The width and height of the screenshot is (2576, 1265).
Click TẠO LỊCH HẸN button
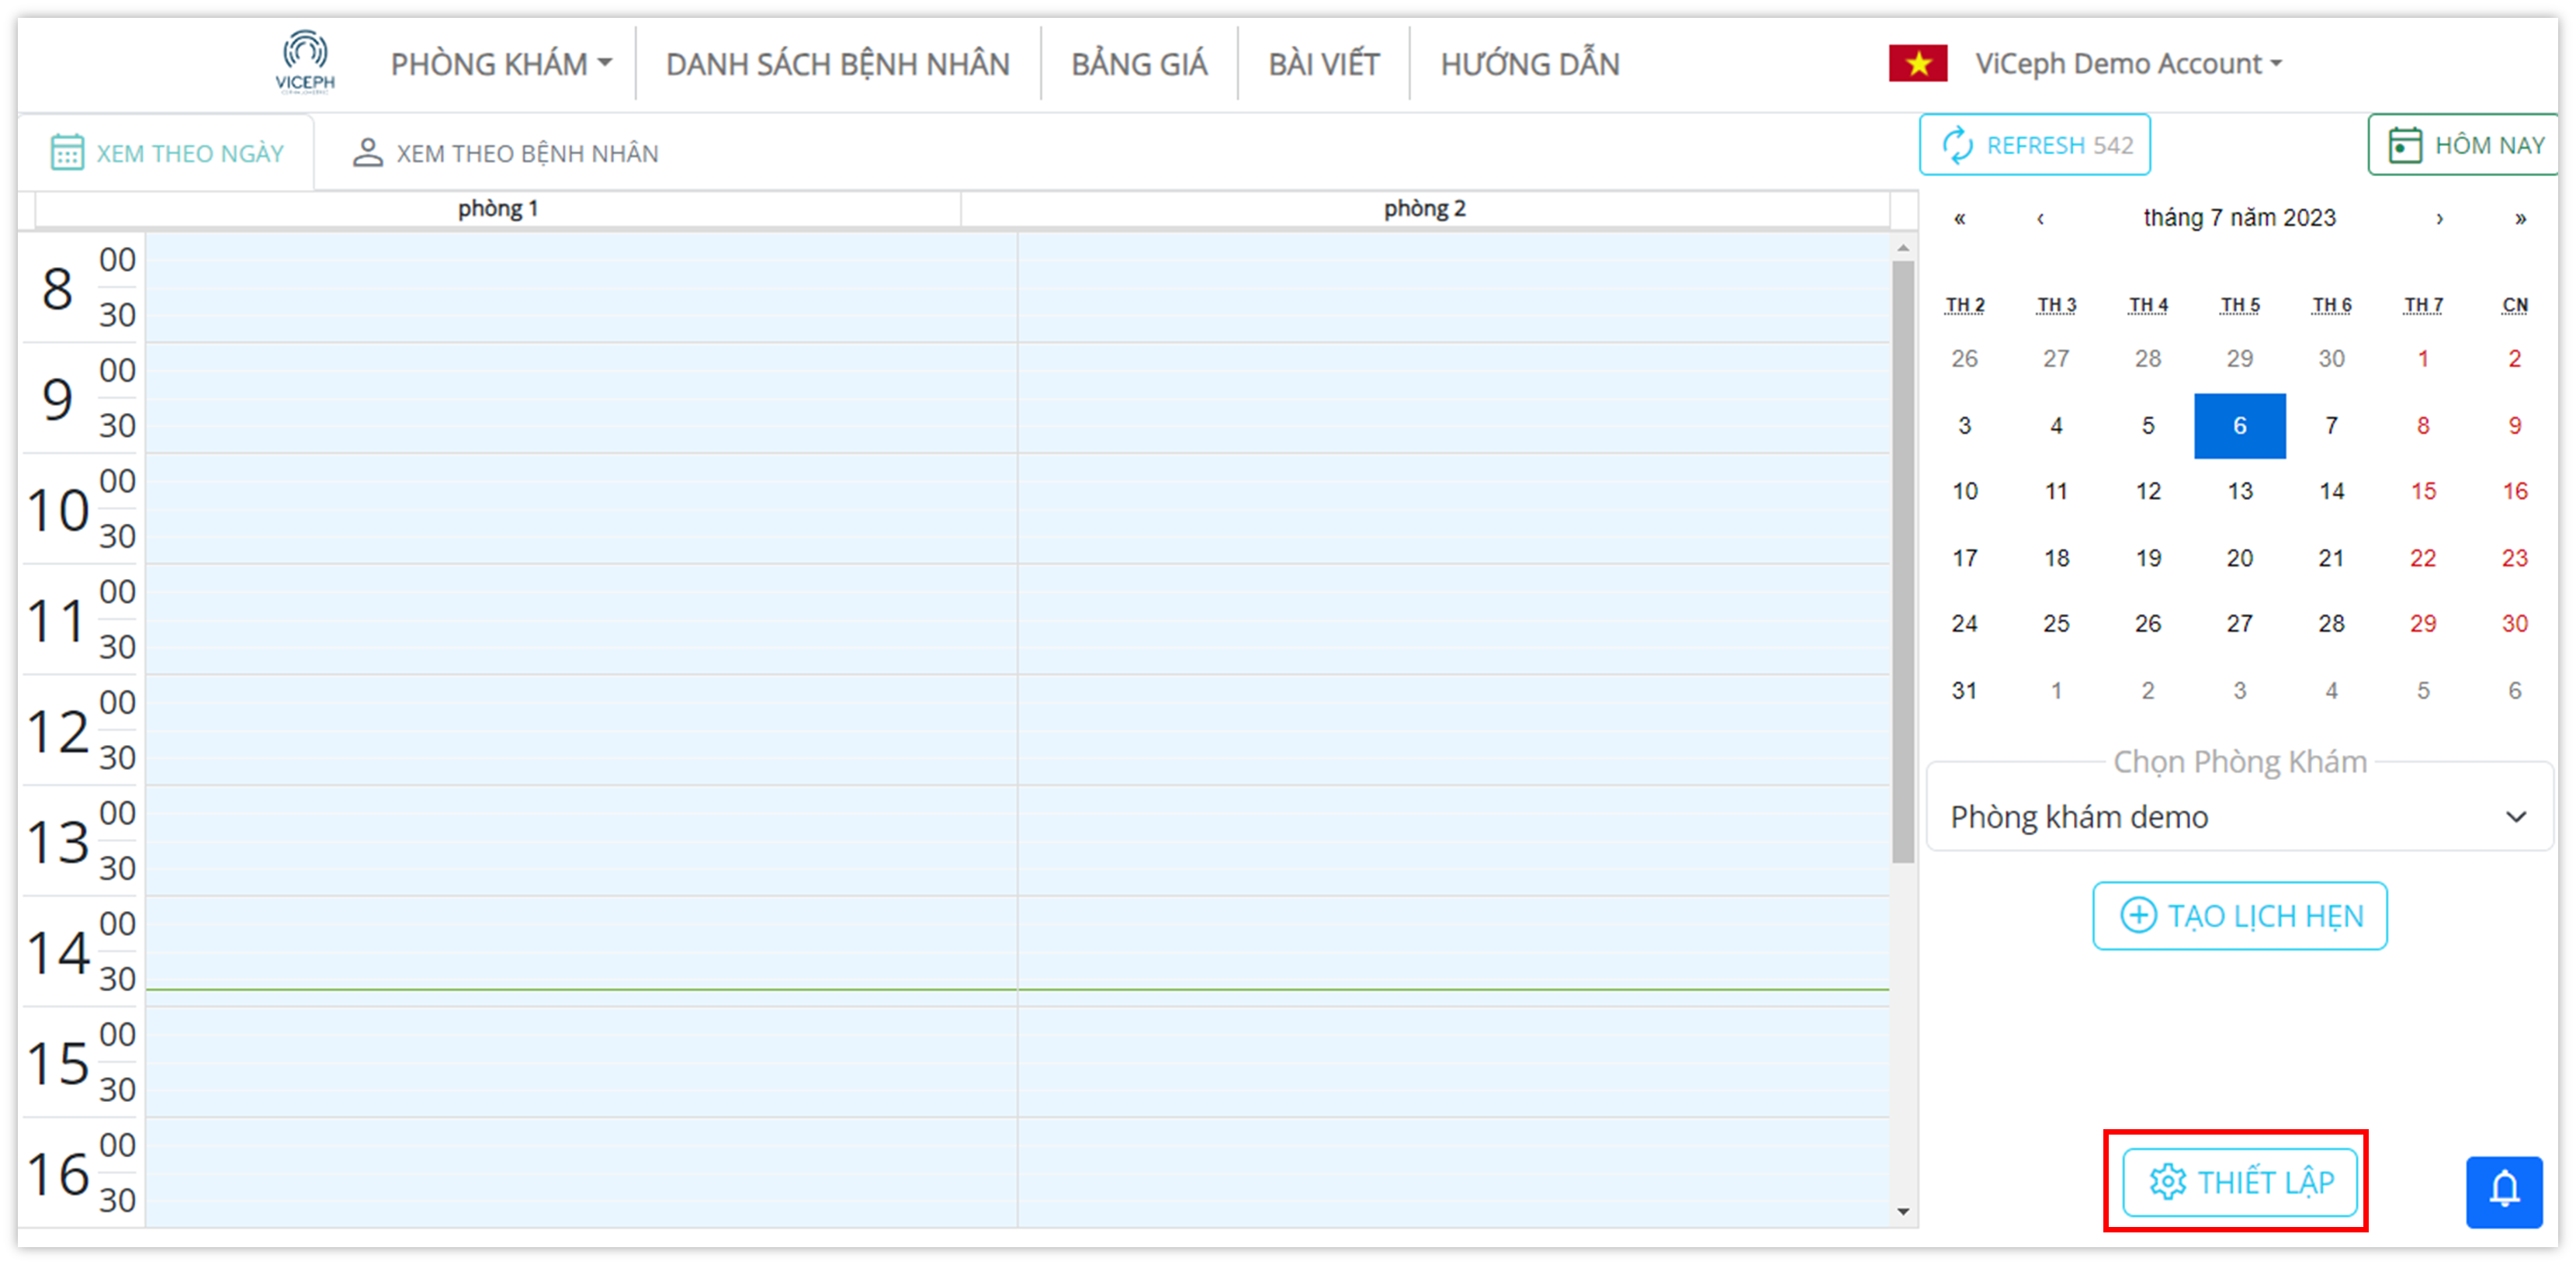(2239, 915)
